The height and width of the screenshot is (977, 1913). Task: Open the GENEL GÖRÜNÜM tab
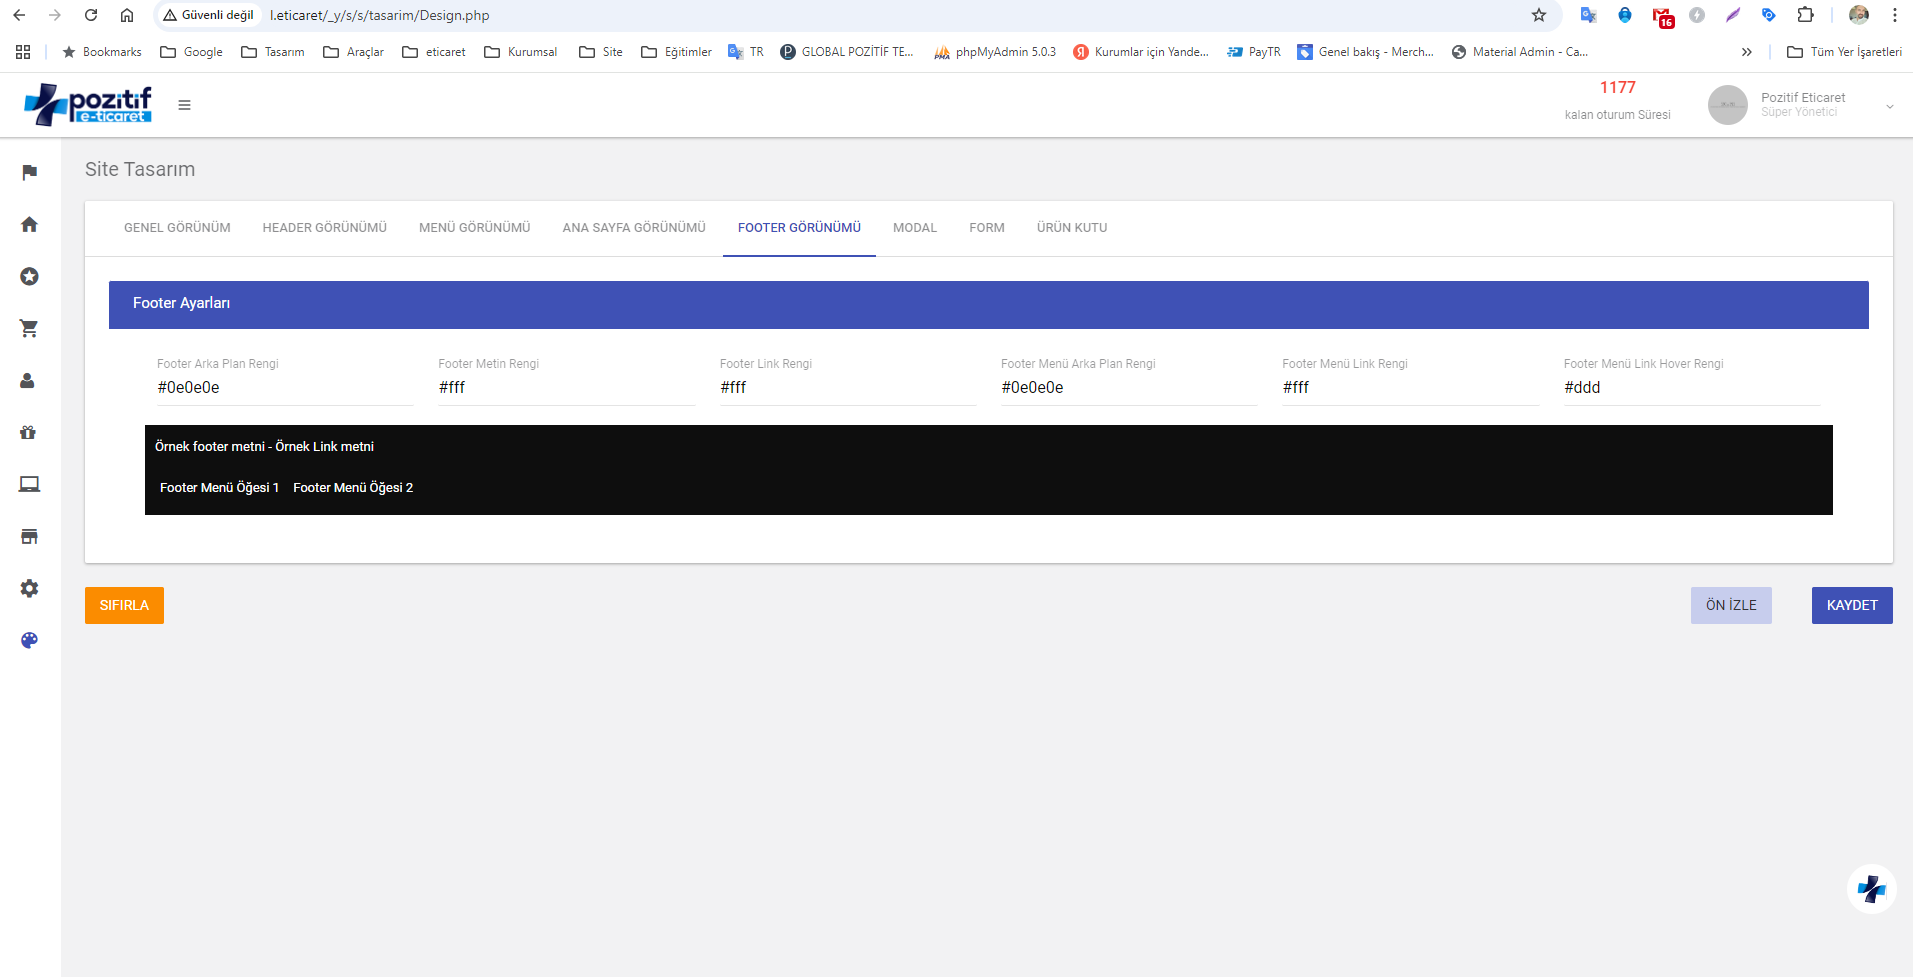coord(176,227)
